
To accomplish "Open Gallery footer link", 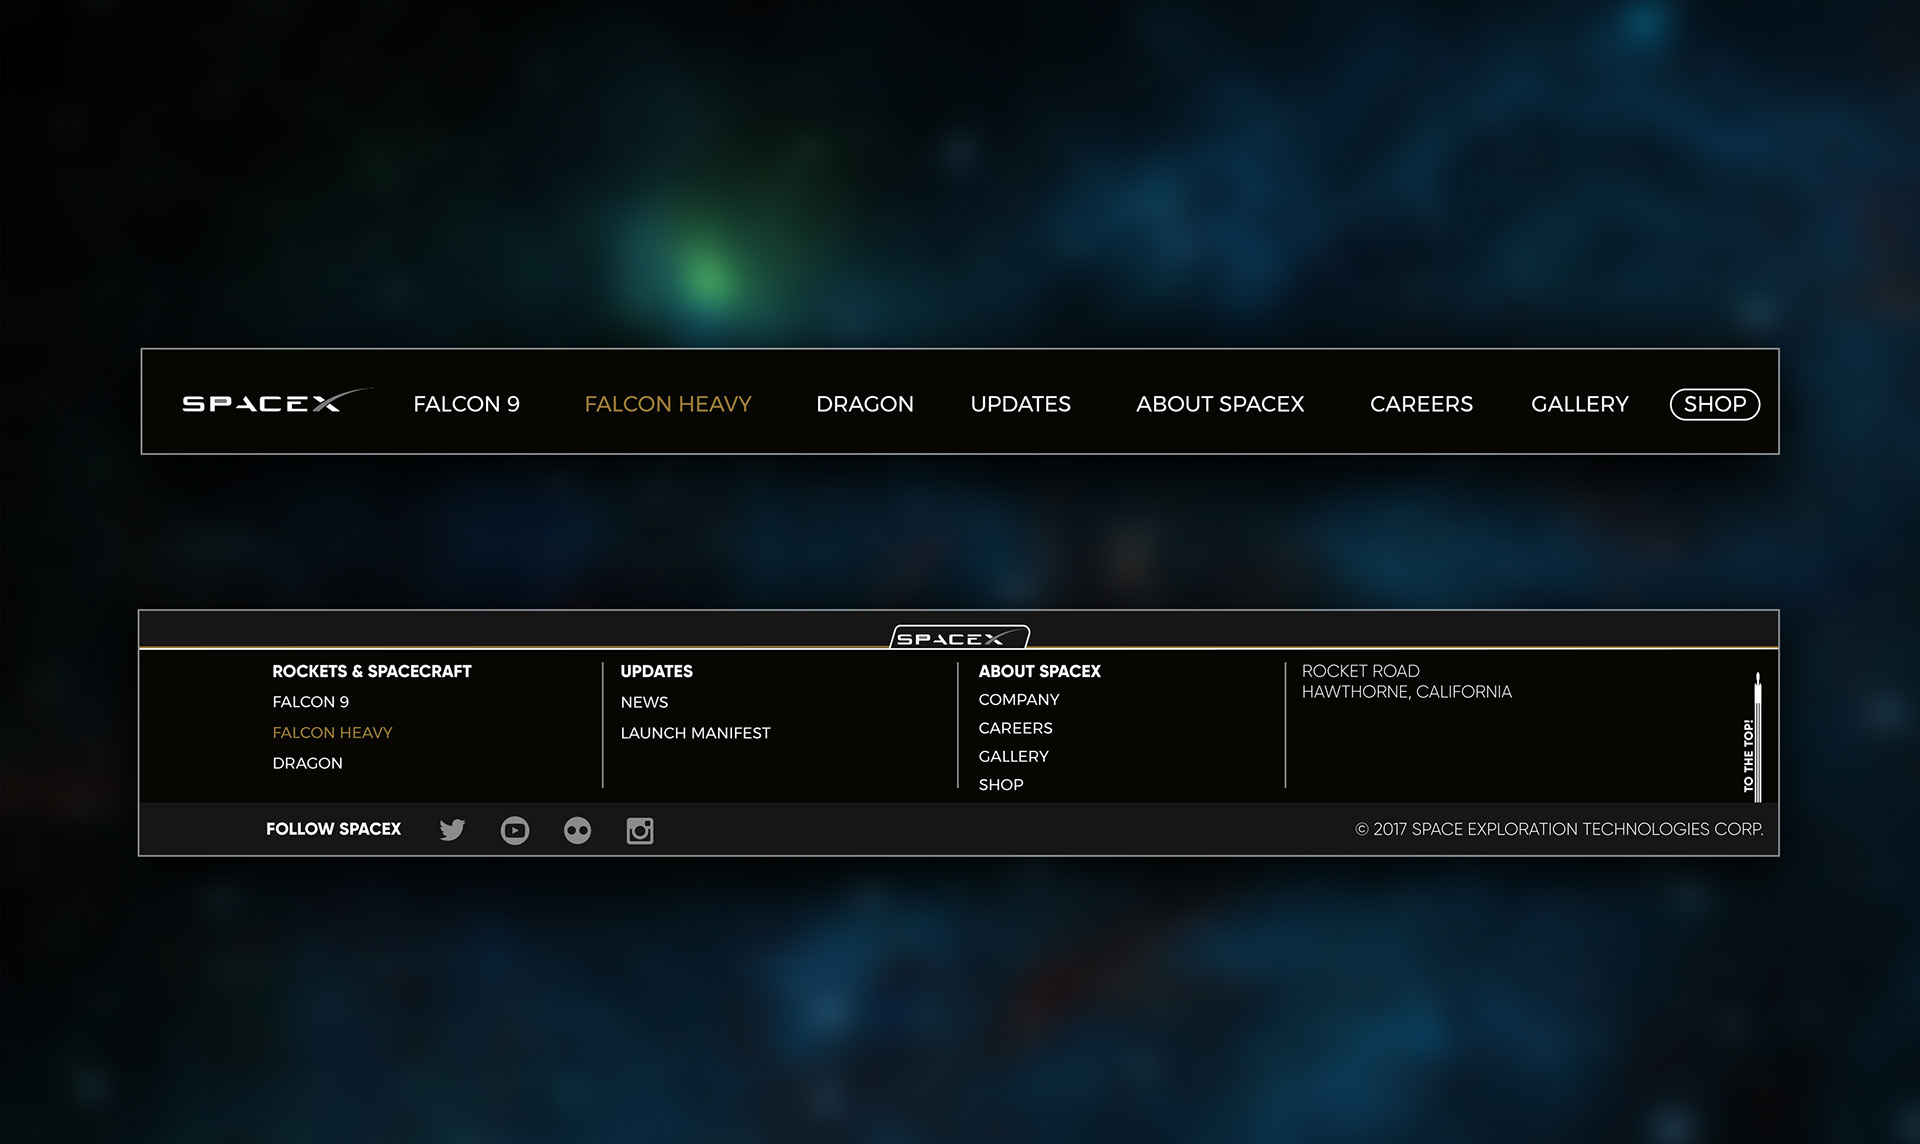I will click(1014, 756).
